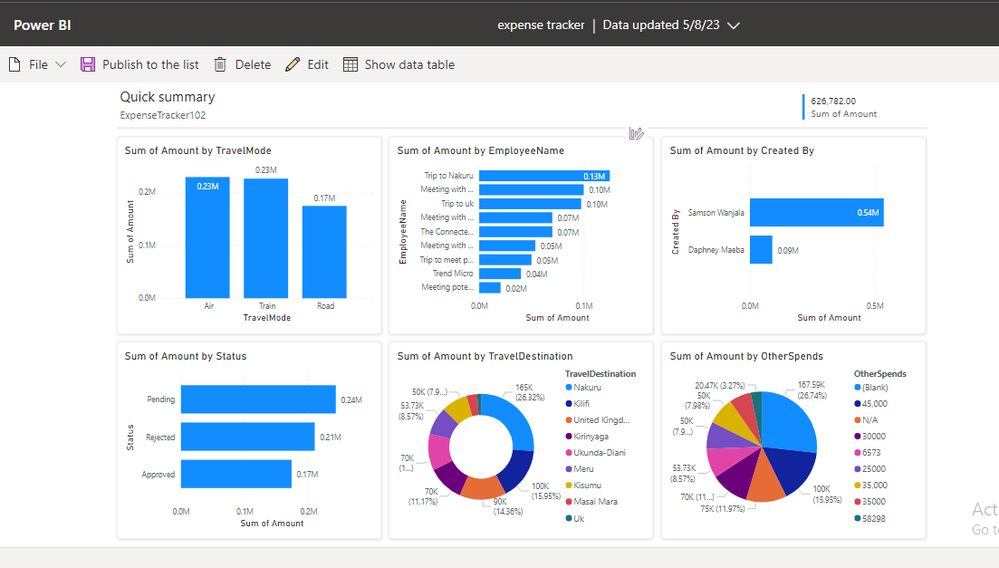Select 58298 legend swatch in OtherSpends
The image size is (999, 568).
(858, 518)
